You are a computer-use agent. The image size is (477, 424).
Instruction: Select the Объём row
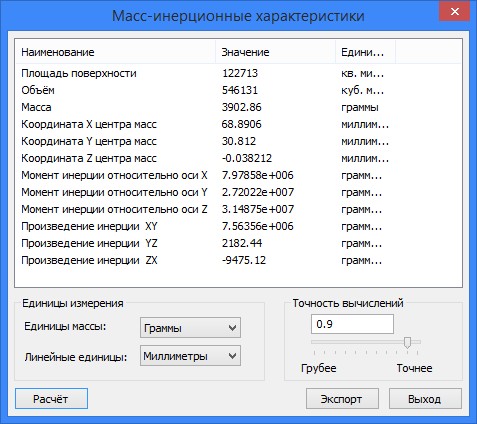point(239,90)
